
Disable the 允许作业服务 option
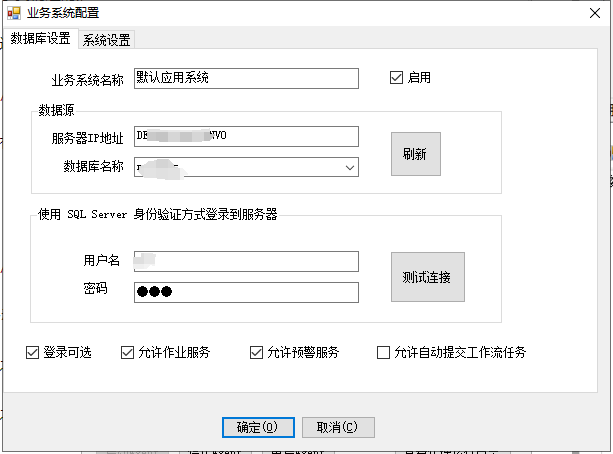pyautogui.click(x=127, y=352)
